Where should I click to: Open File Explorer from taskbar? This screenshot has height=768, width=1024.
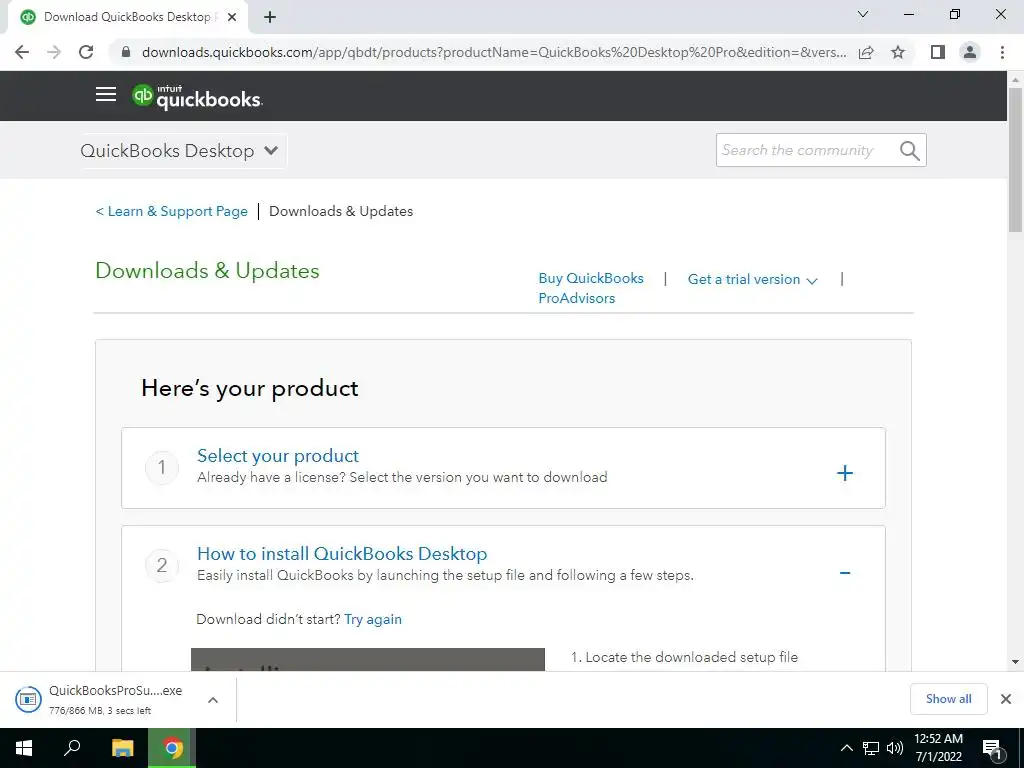pyautogui.click(x=122, y=748)
